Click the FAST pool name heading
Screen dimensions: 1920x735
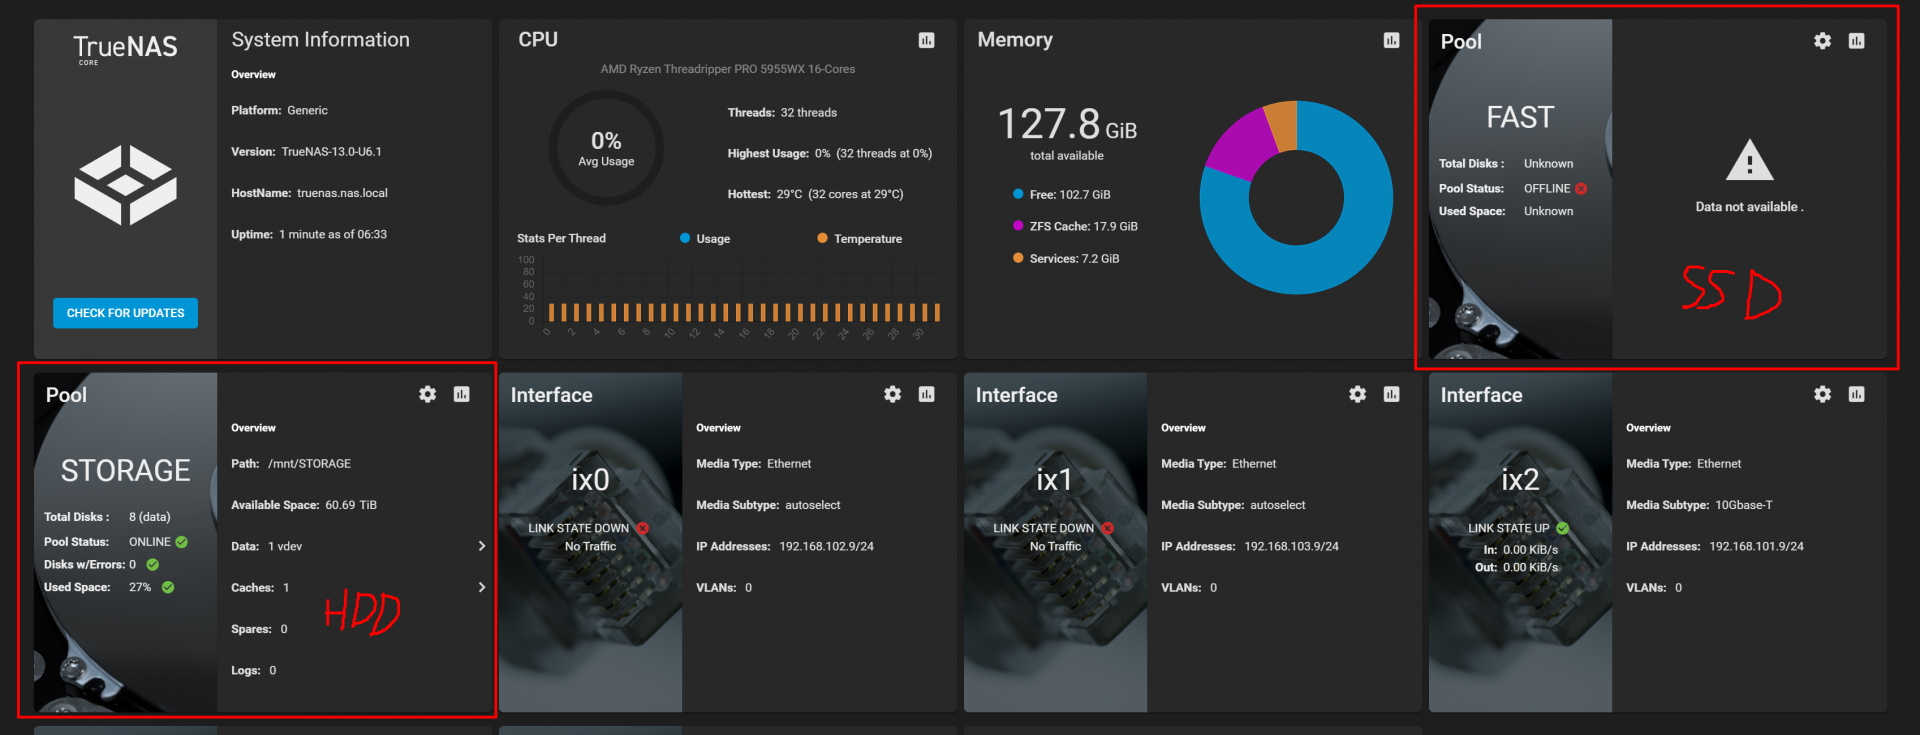pos(1520,117)
